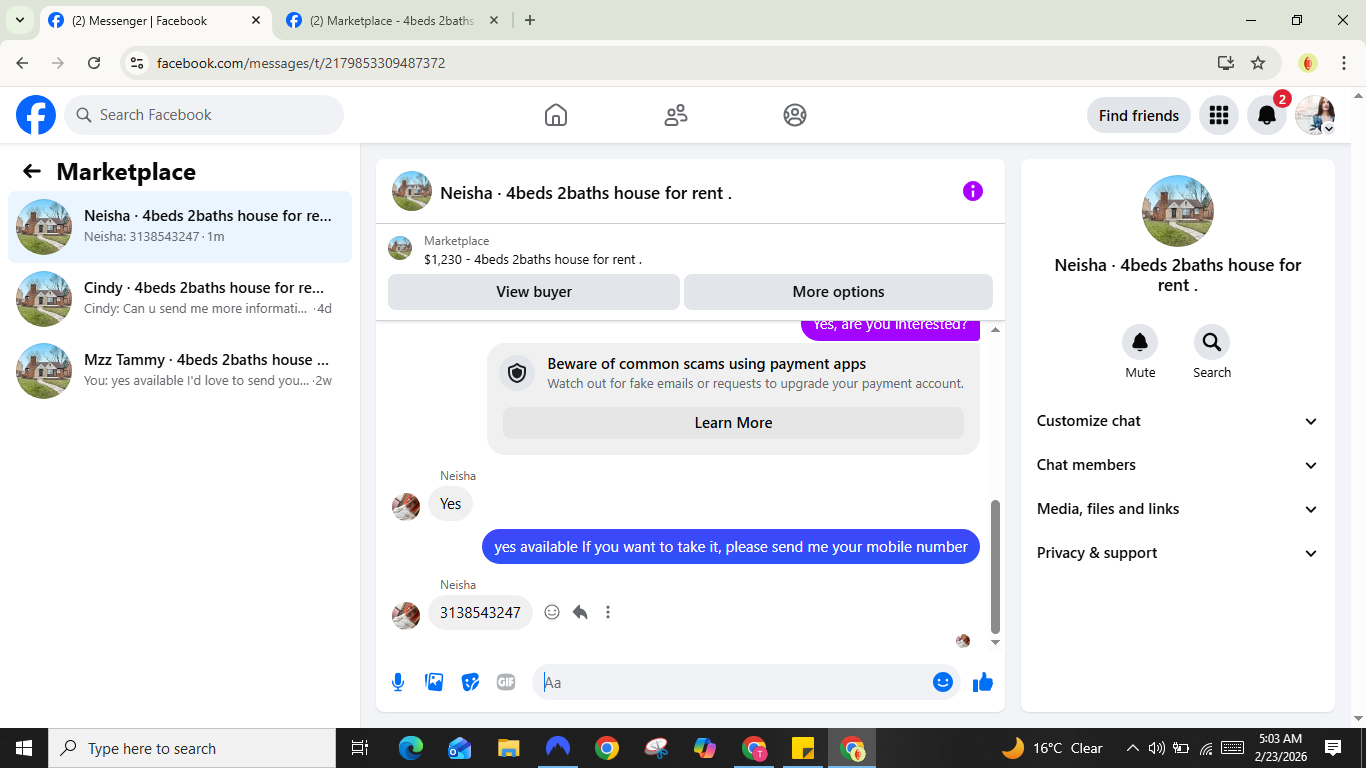Click the View buyer button
Image resolution: width=1366 pixels, height=768 pixels.
tap(534, 292)
